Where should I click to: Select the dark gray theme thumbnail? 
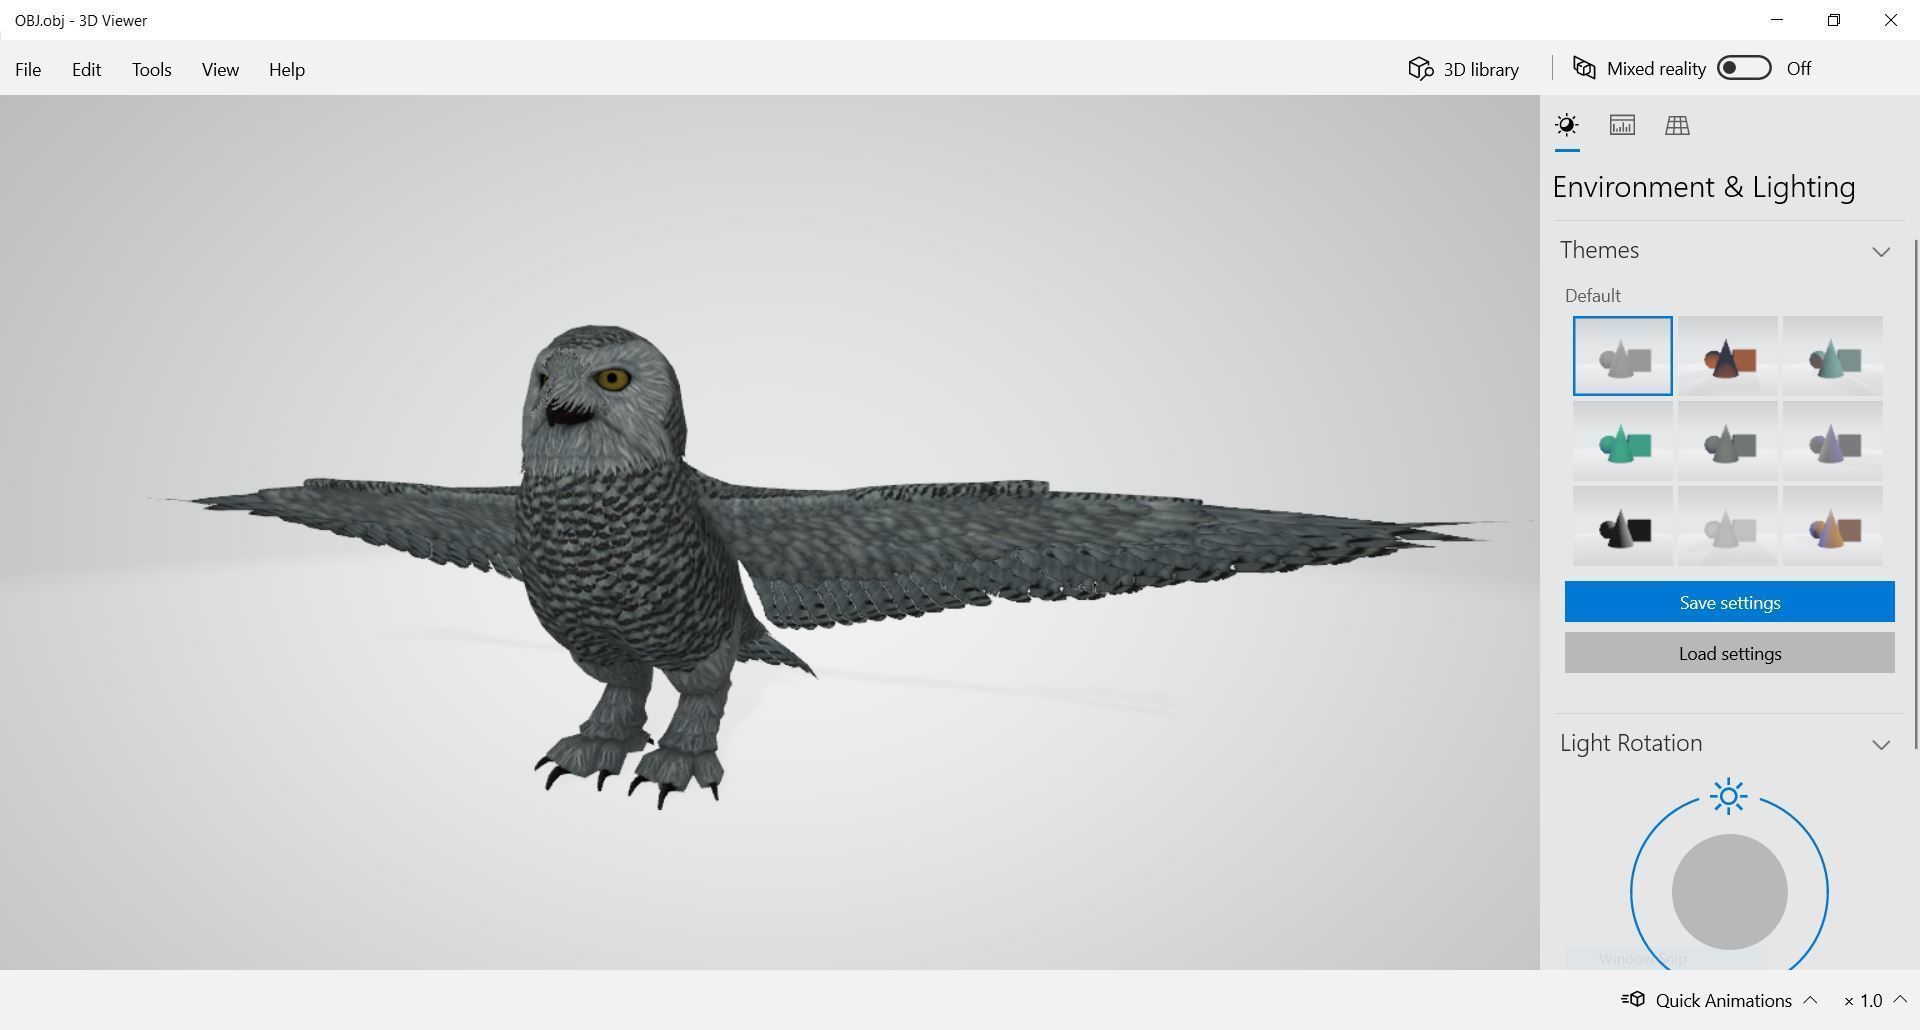(1727, 441)
